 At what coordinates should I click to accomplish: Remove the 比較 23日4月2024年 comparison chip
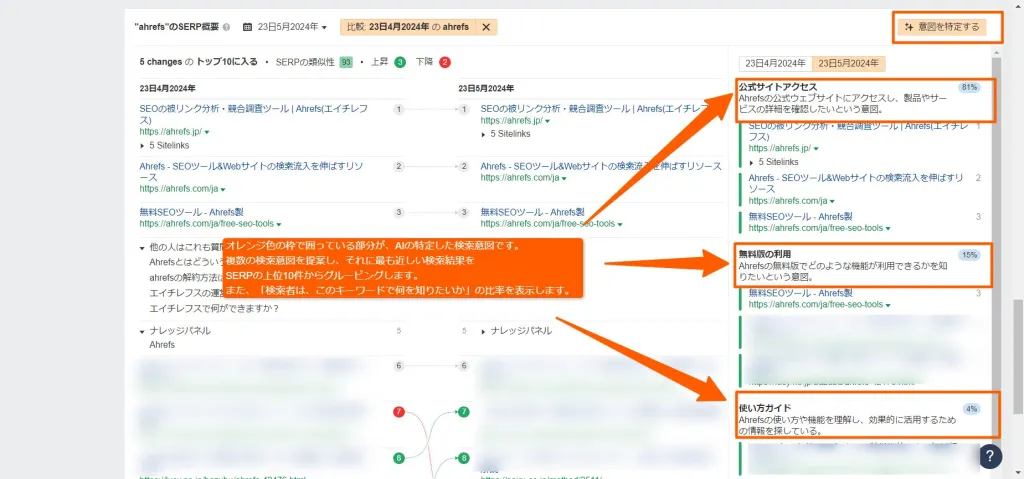tap(486, 27)
